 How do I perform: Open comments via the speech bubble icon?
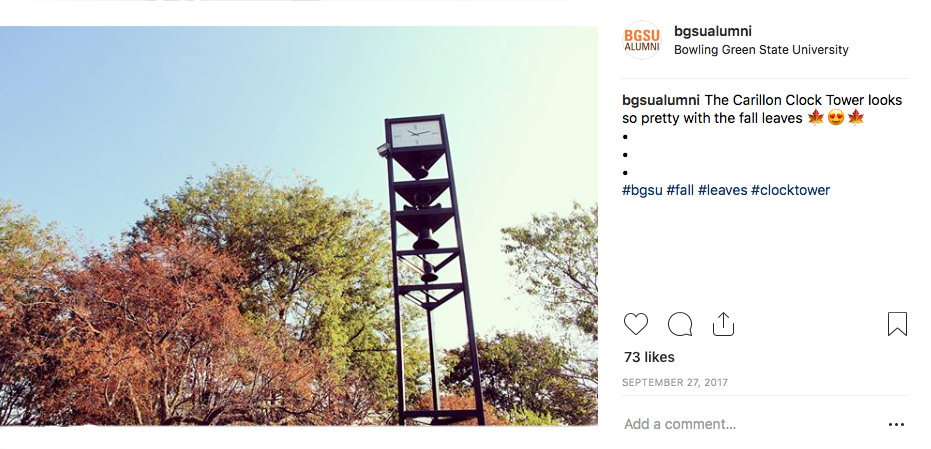click(x=680, y=324)
